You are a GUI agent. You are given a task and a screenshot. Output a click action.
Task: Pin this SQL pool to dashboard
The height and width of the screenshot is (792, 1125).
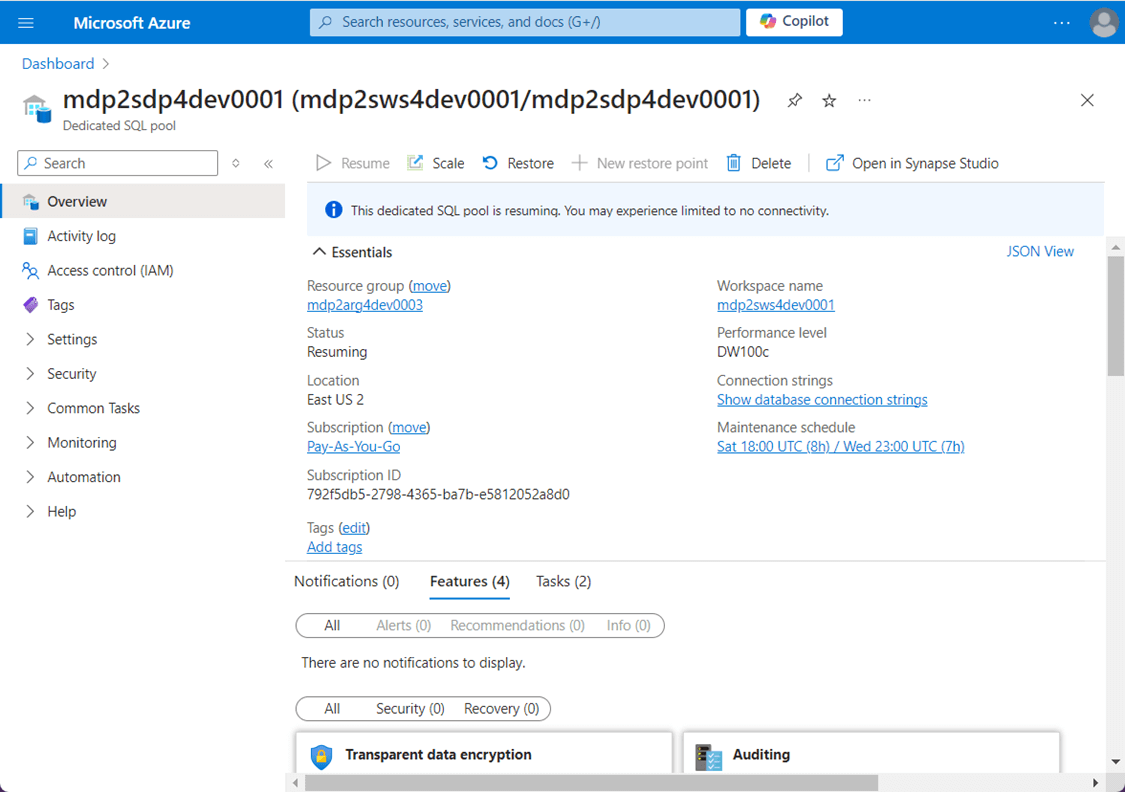(x=794, y=100)
